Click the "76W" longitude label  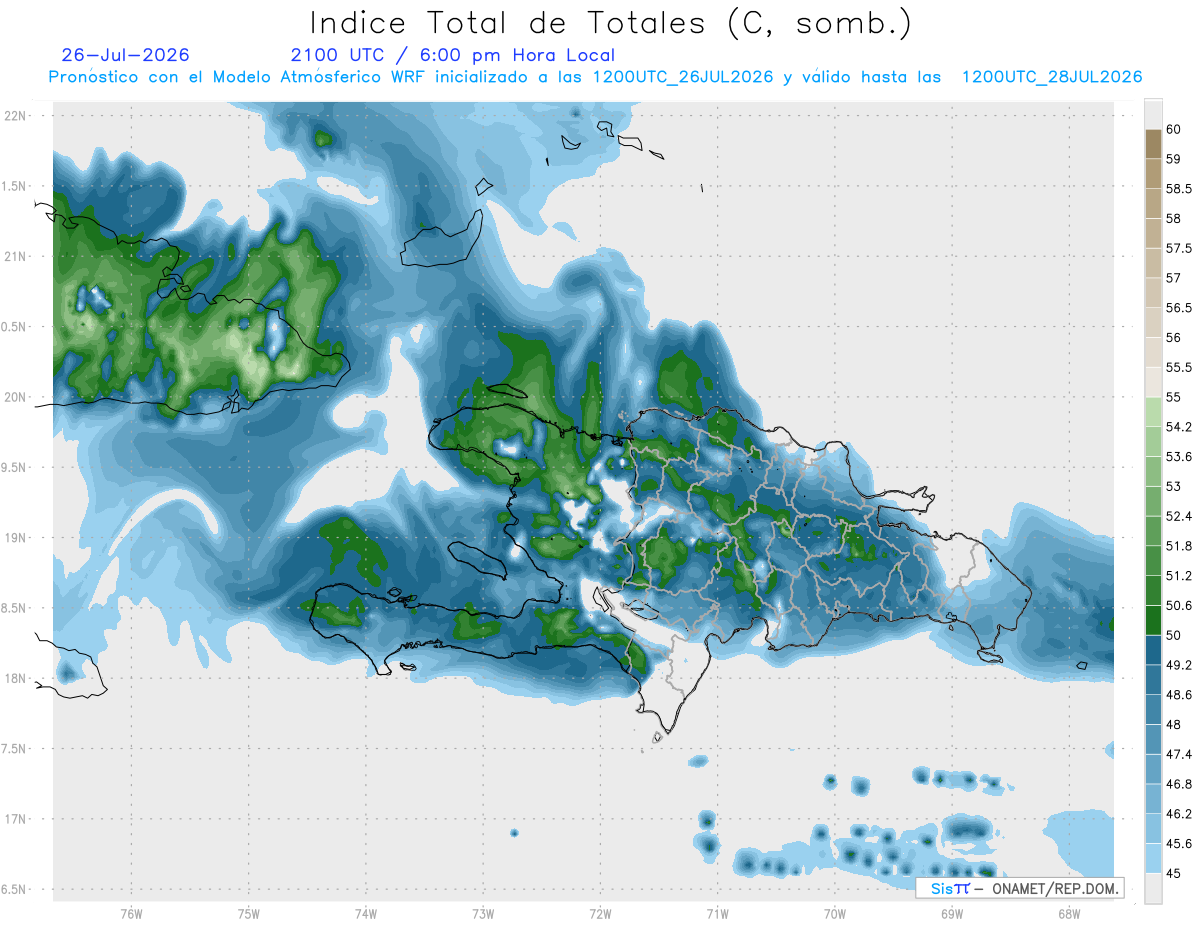click(x=131, y=914)
